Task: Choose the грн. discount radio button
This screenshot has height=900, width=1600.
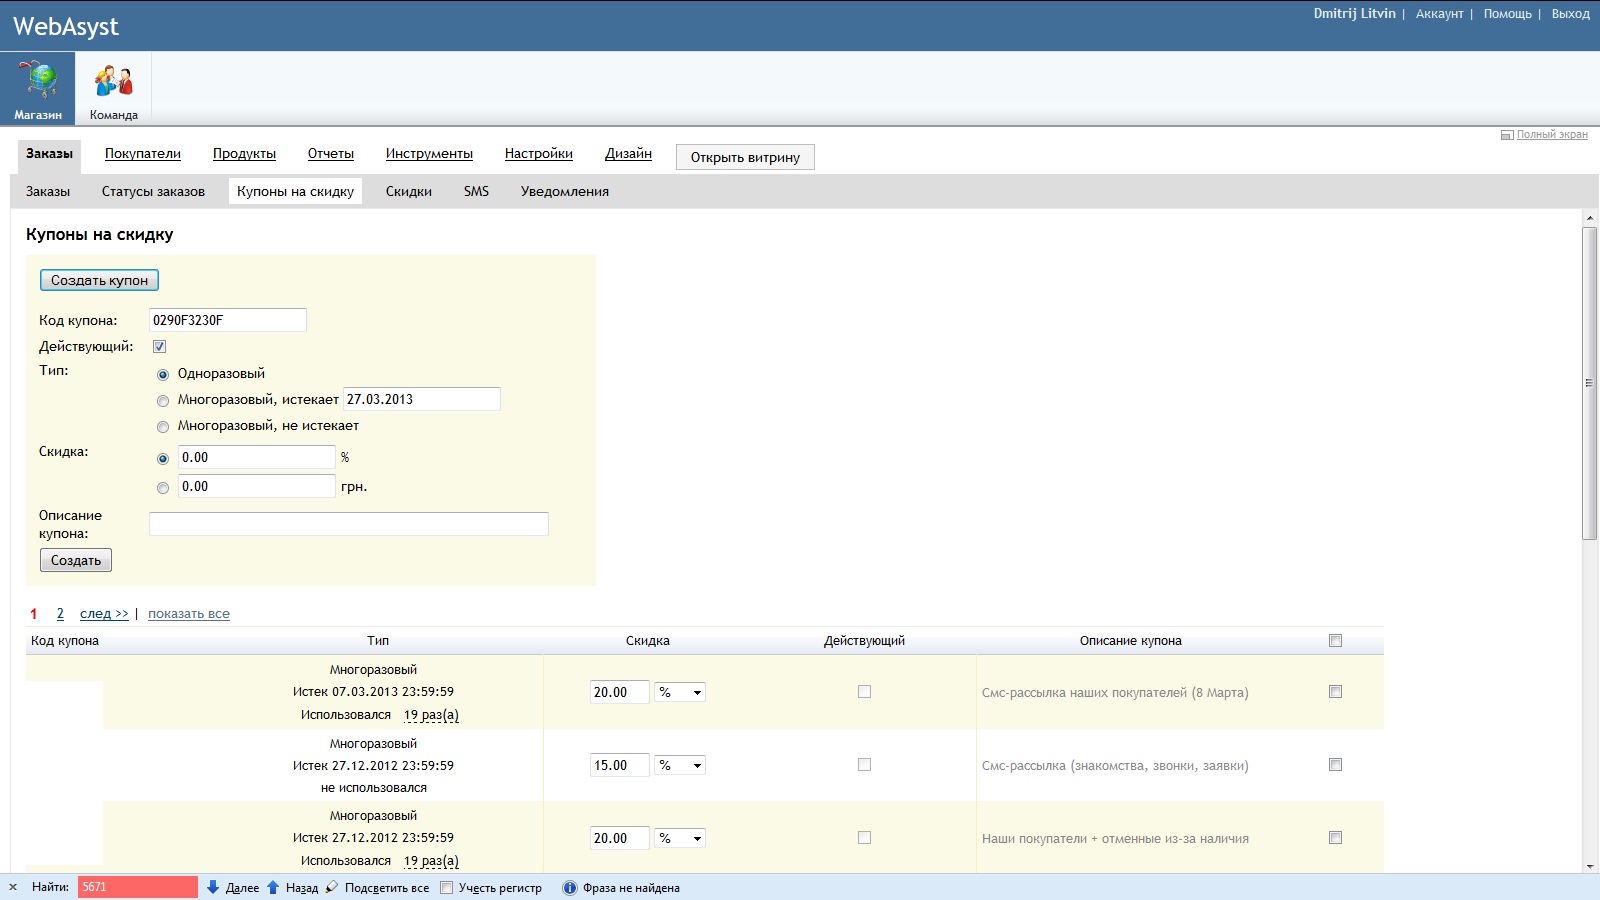Action: (163, 488)
